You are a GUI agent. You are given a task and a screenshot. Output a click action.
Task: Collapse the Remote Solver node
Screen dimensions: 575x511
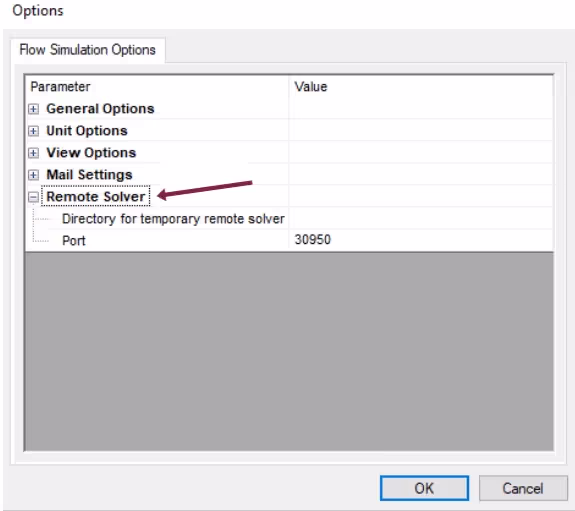[33, 197]
